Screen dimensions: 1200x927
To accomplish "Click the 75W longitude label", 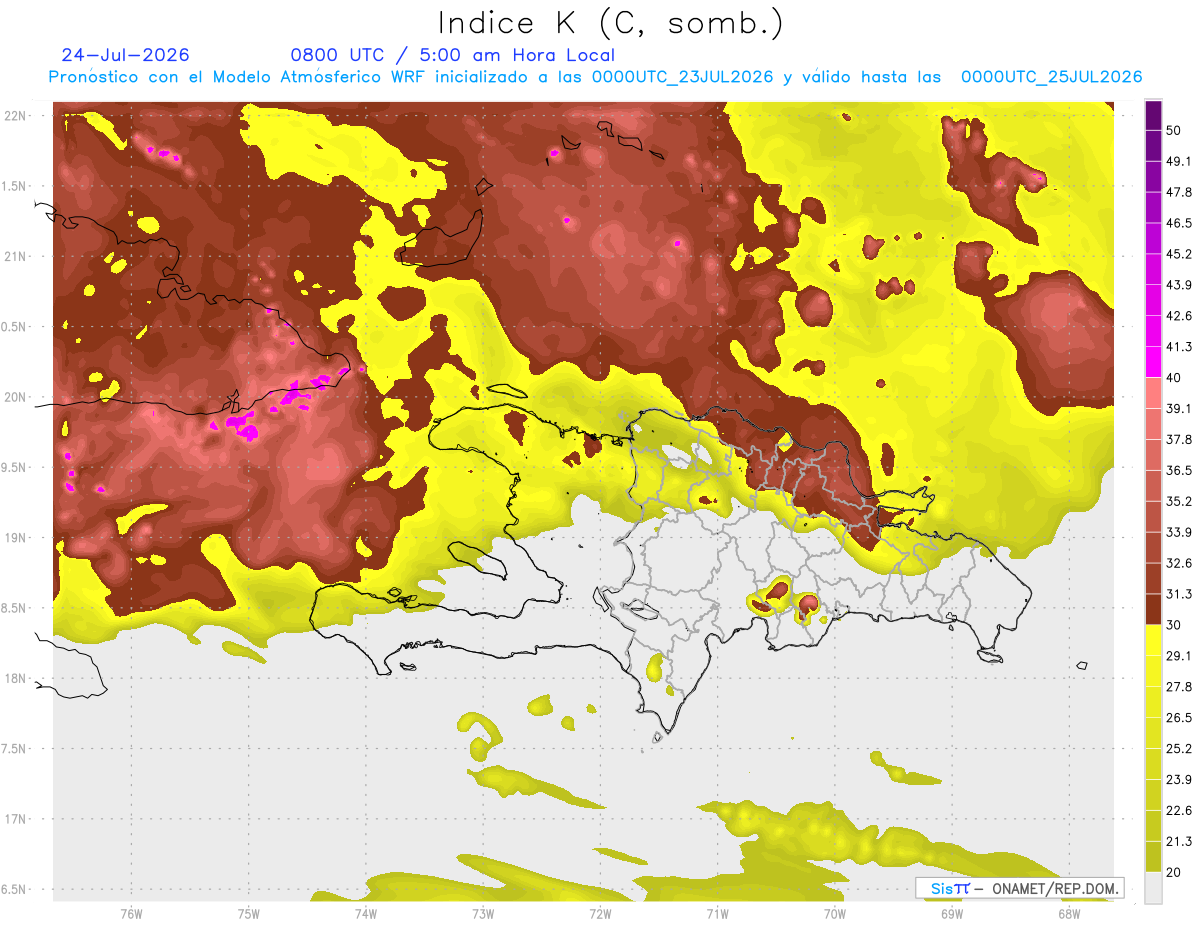I will (x=248, y=914).
